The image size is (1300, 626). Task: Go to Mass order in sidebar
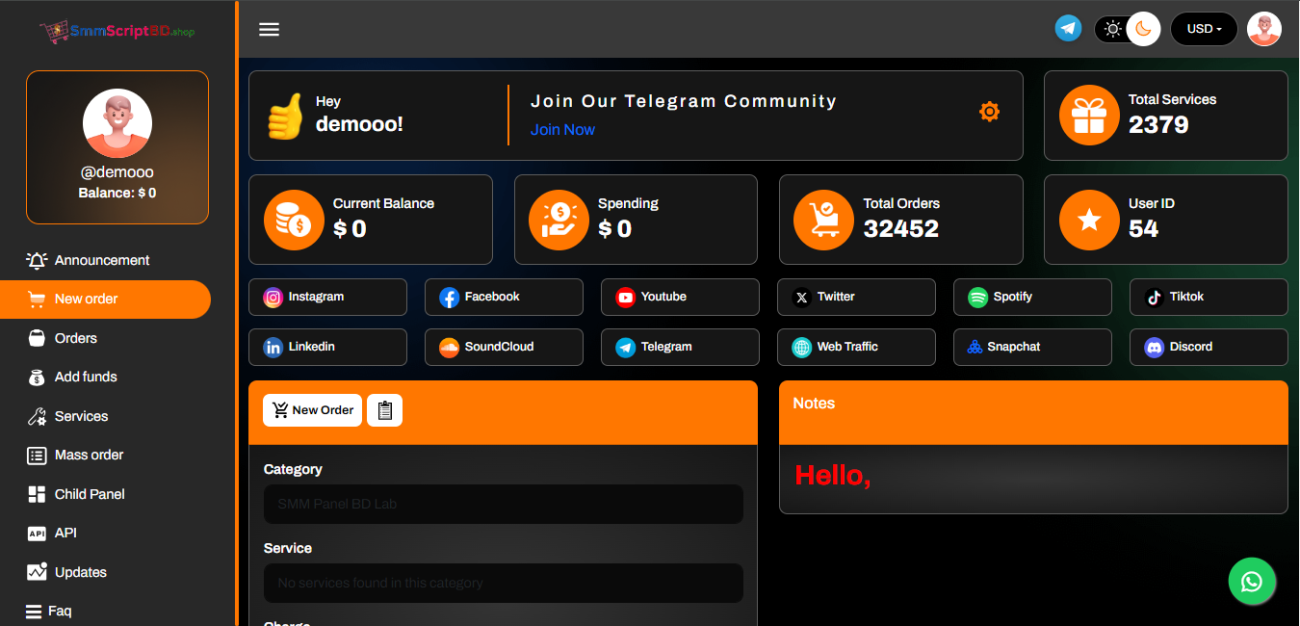point(89,455)
